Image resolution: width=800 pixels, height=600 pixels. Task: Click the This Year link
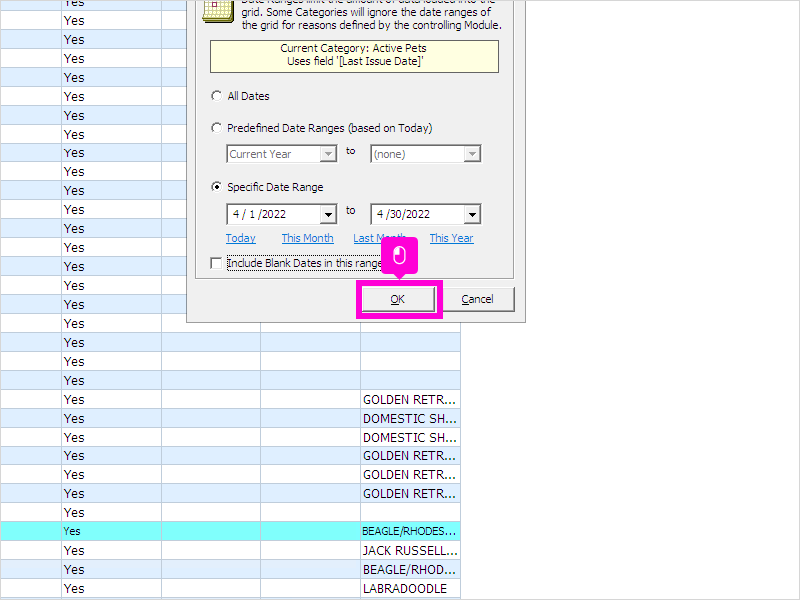click(452, 238)
